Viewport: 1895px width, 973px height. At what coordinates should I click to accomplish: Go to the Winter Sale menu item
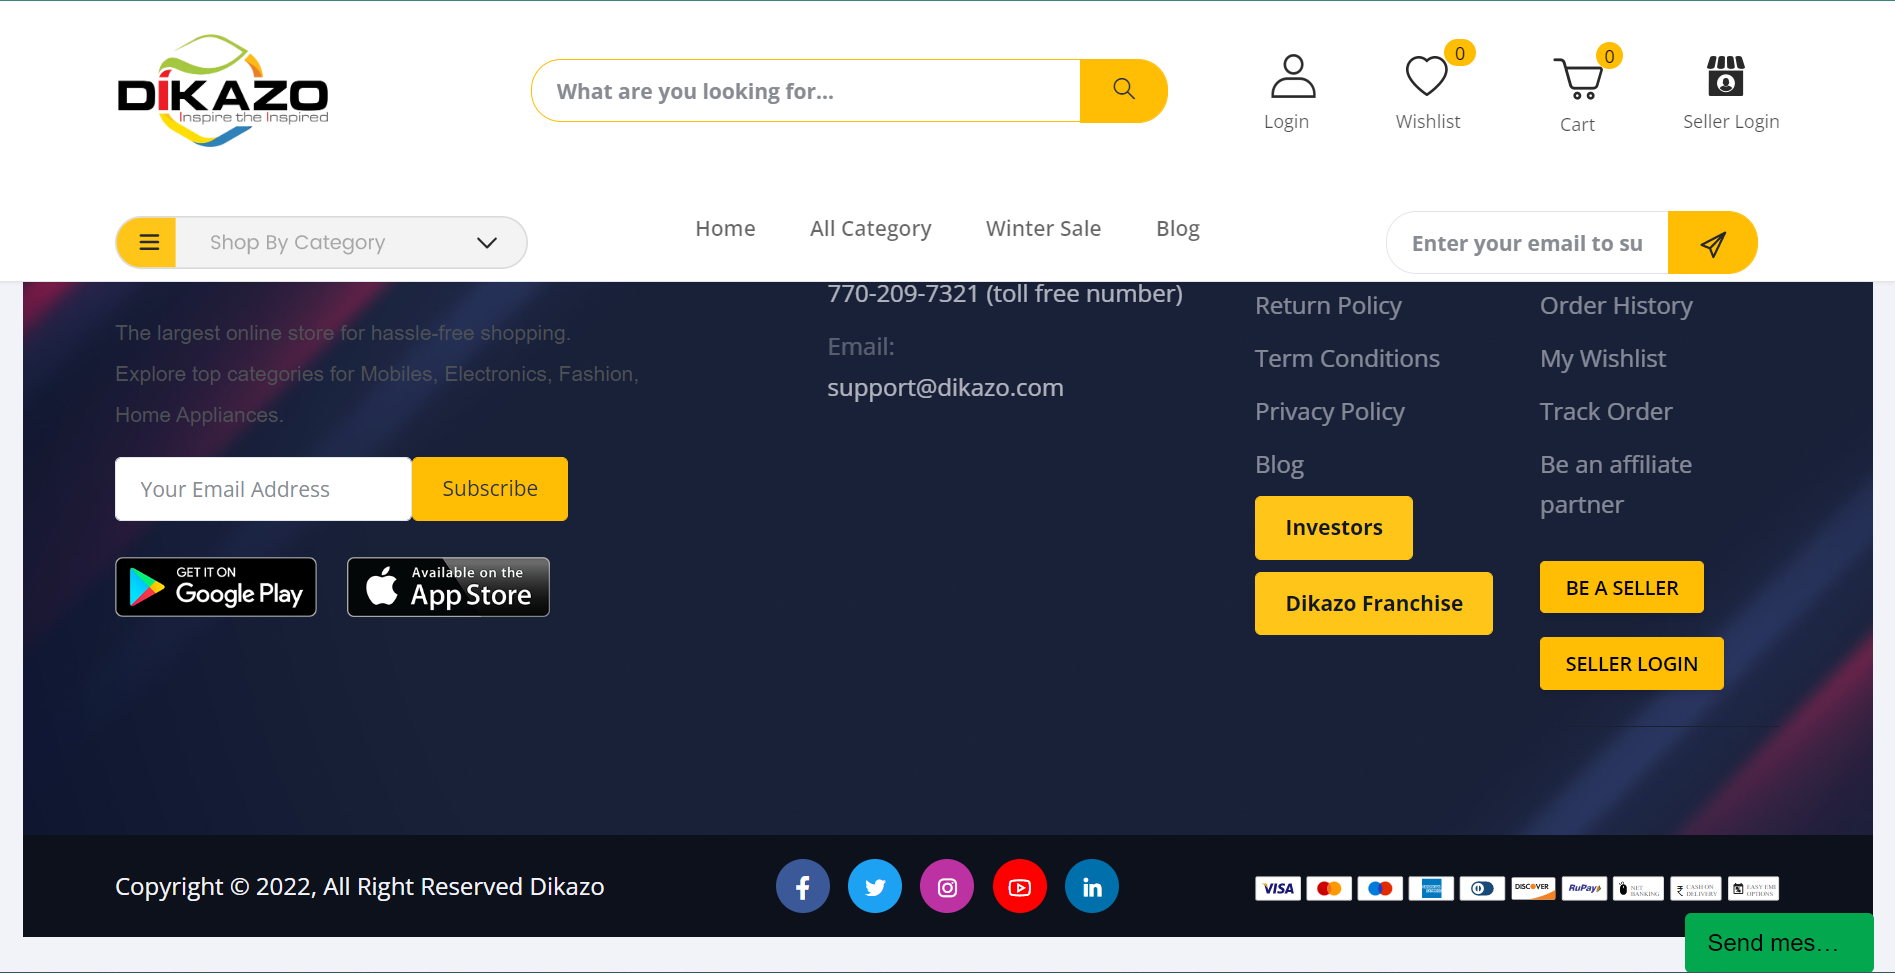(x=1043, y=229)
